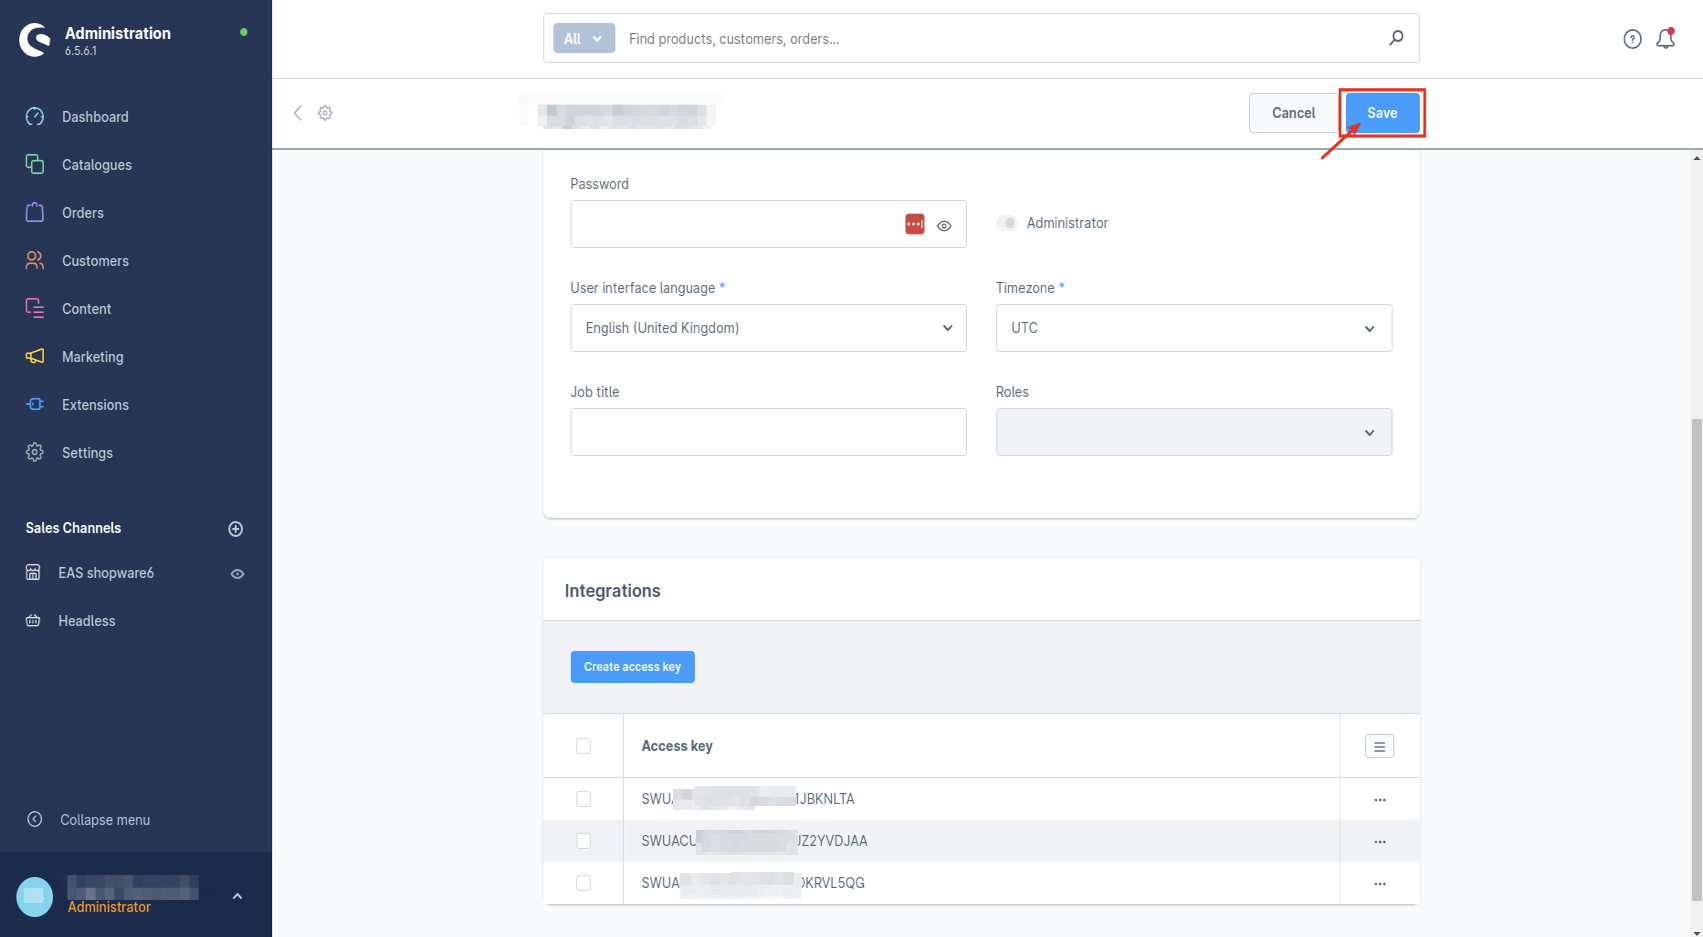
Task: Click the Create access key button
Action: (x=632, y=667)
